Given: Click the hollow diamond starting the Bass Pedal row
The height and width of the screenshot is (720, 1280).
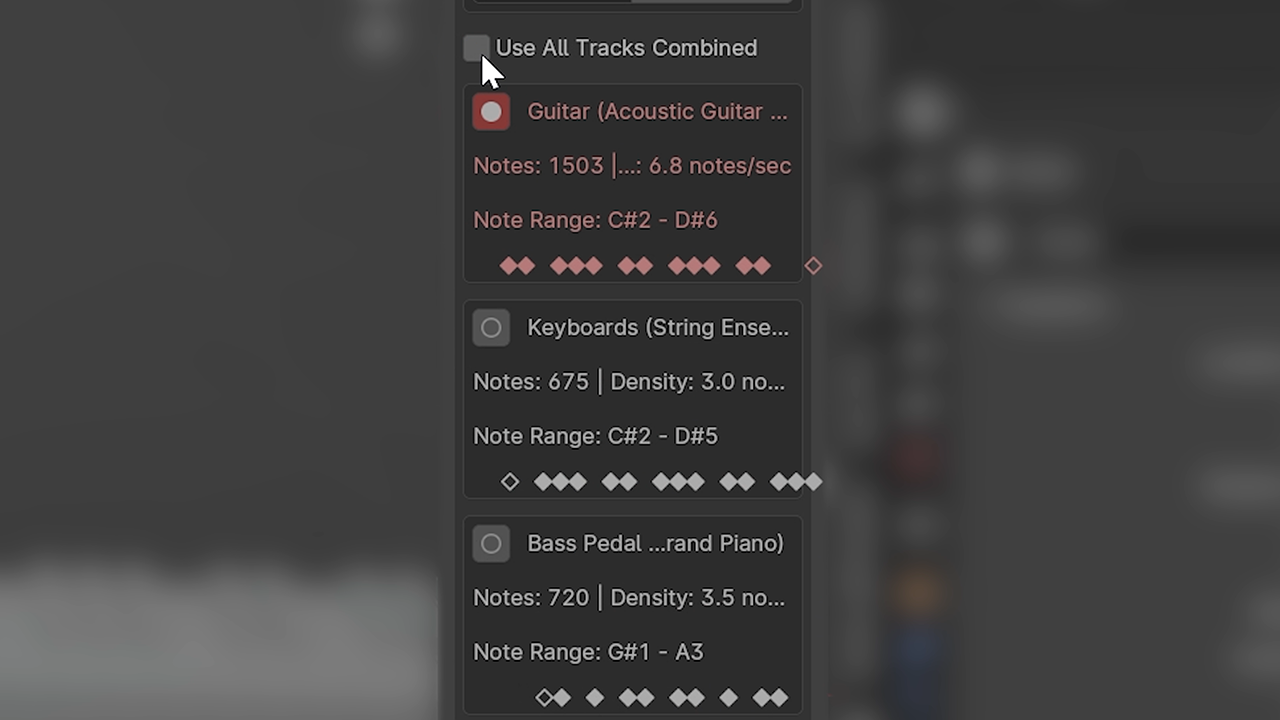Looking at the screenshot, I should (x=544, y=698).
